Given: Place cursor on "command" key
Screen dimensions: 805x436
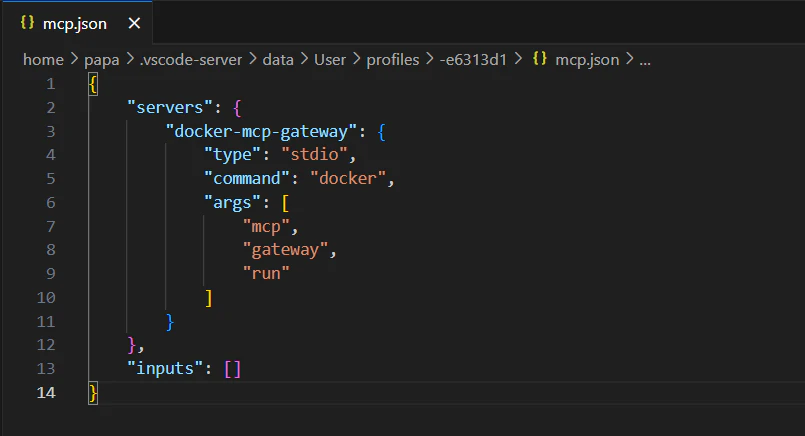Looking at the screenshot, I should click(x=247, y=178).
